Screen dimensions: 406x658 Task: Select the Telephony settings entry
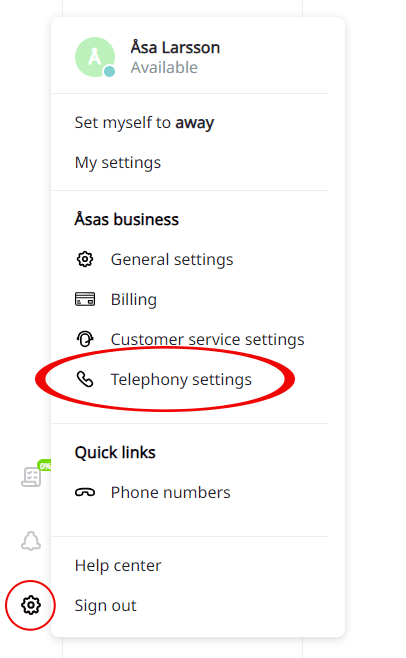(181, 379)
